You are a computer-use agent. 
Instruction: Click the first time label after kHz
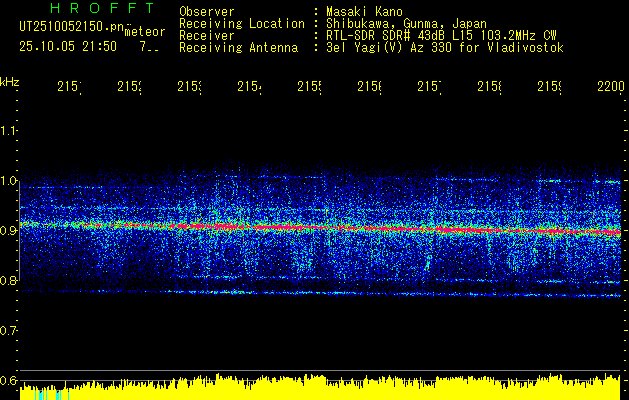(x=69, y=86)
